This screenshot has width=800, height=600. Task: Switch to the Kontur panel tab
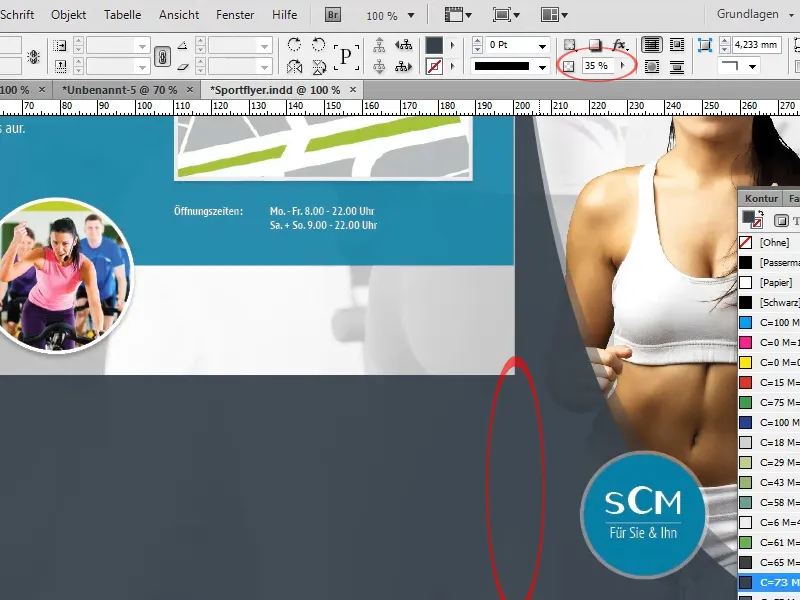pyautogui.click(x=761, y=198)
